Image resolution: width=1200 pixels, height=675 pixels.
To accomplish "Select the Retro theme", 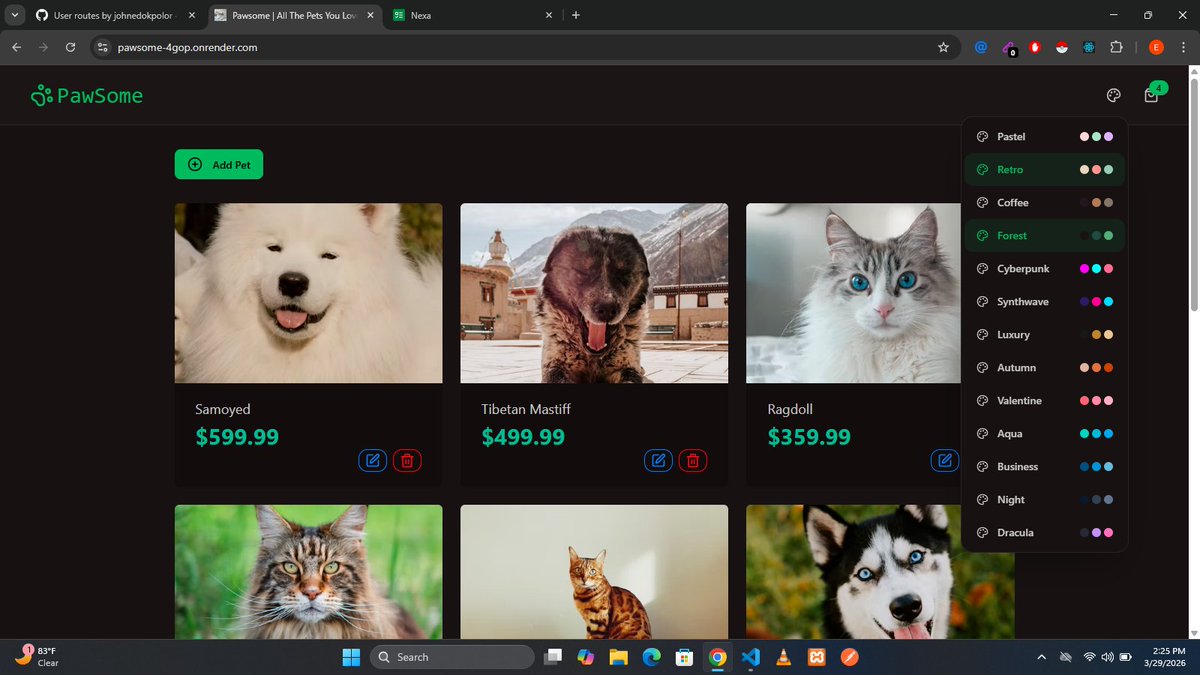I will pyautogui.click(x=1044, y=169).
